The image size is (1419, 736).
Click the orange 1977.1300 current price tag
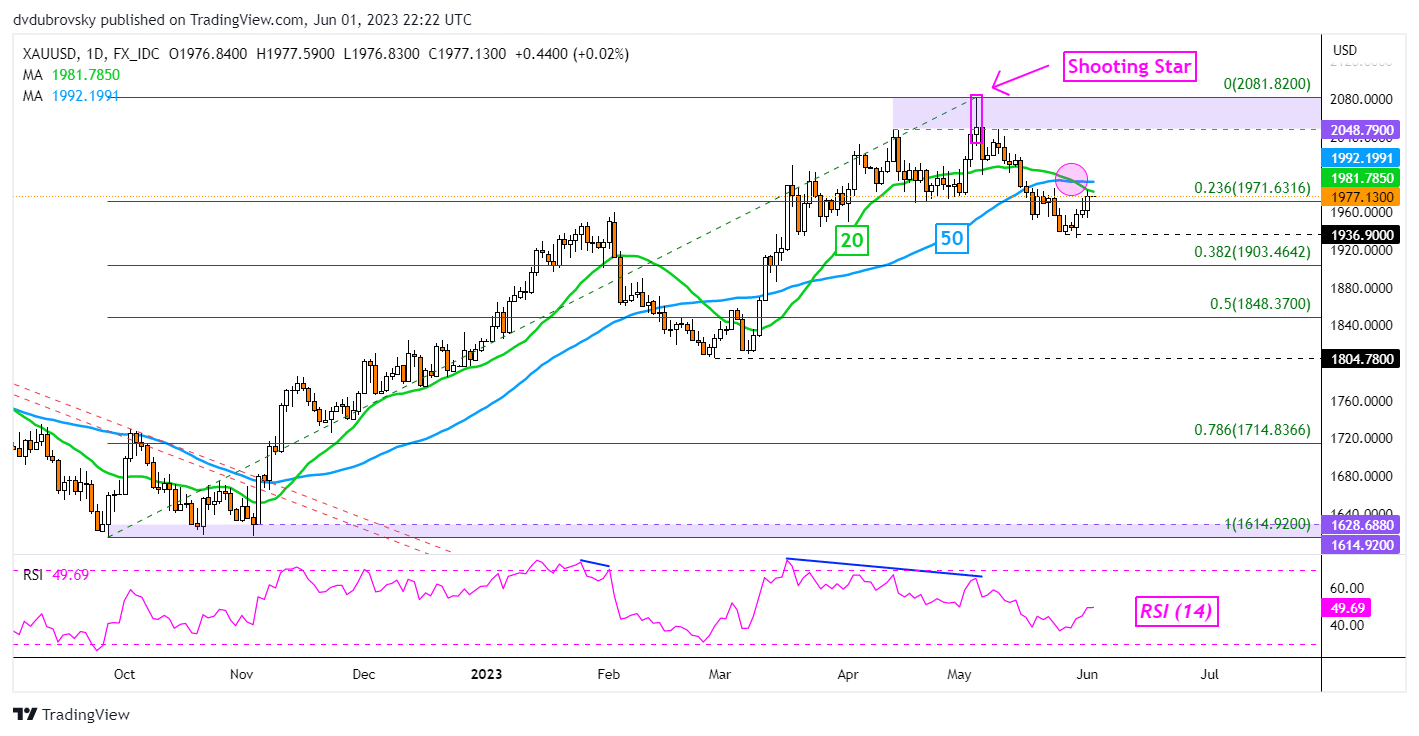[1363, 197]
